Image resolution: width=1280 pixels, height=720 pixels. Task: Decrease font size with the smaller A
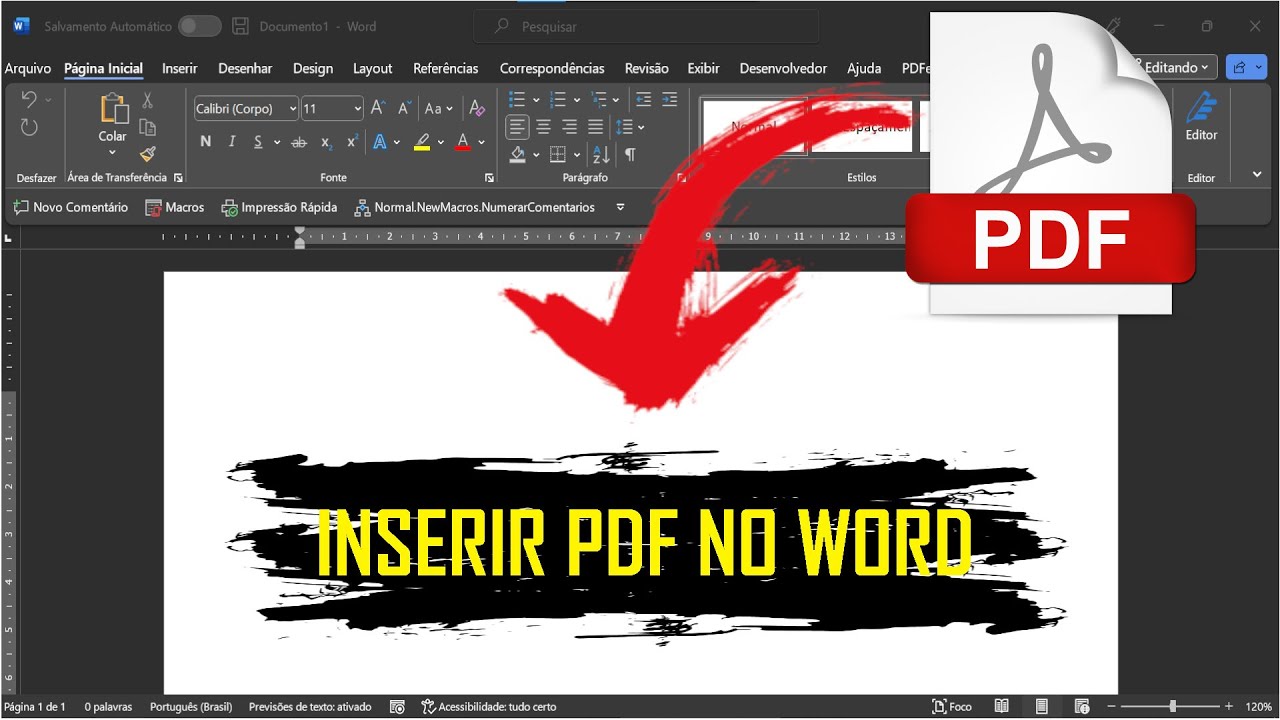coord(404,108)
